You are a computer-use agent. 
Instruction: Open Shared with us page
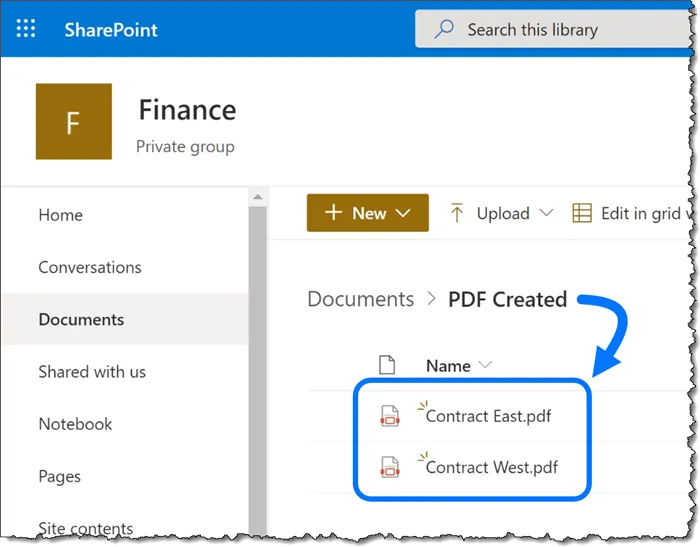click(x=92, y=372)
